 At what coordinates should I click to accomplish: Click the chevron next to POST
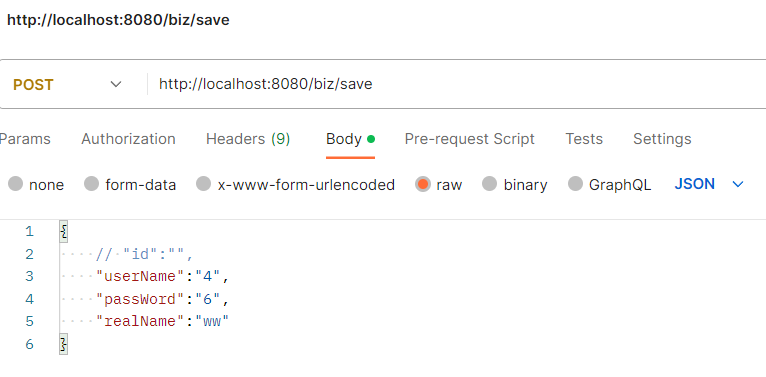tap(116, 84)
